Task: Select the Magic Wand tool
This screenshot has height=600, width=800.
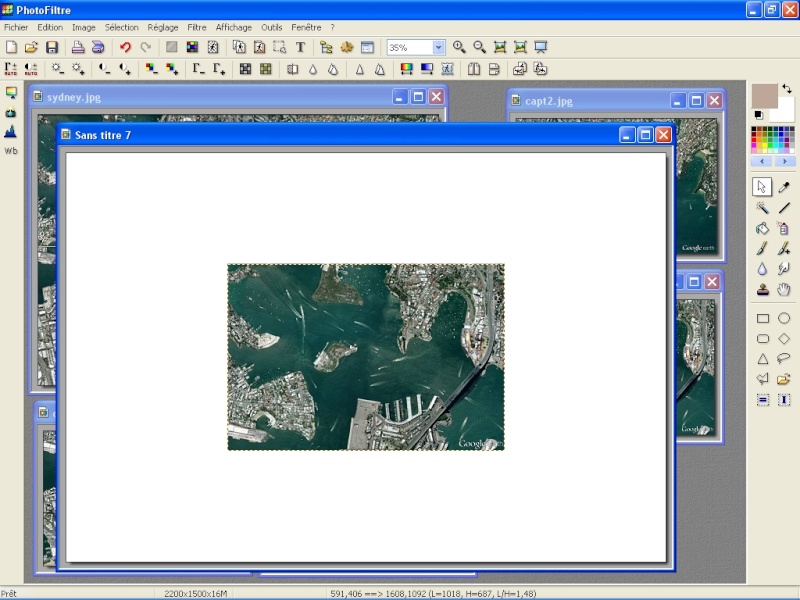Action: (x=762, y=208)
